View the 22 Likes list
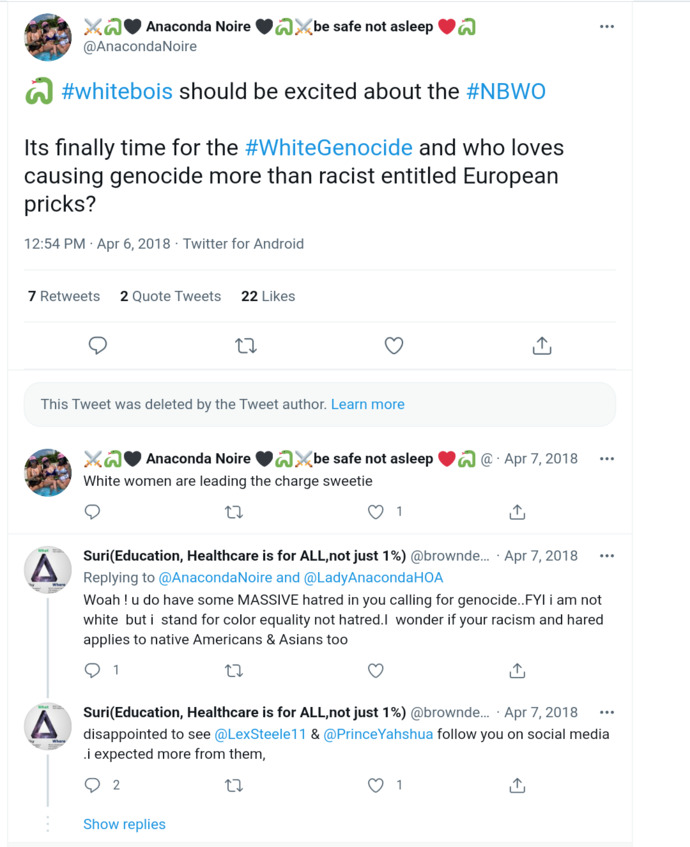 (268, 296)
